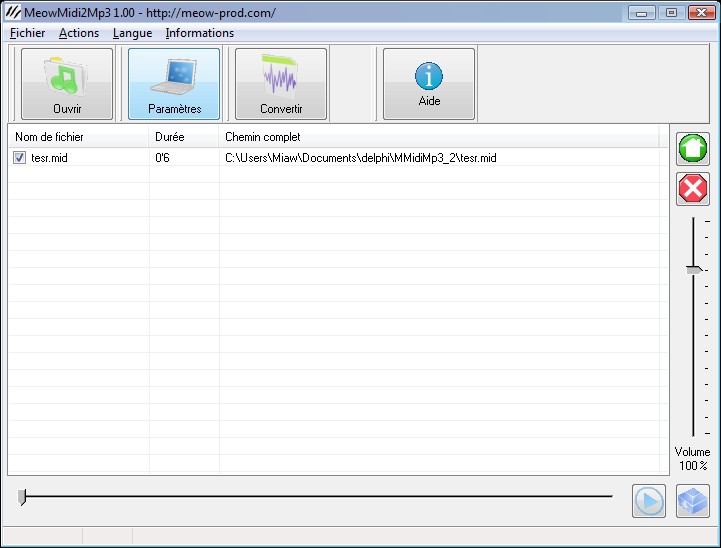Open the Actions menu
Image resolution: width=721 pixels, height=548 pixels.
79,33
